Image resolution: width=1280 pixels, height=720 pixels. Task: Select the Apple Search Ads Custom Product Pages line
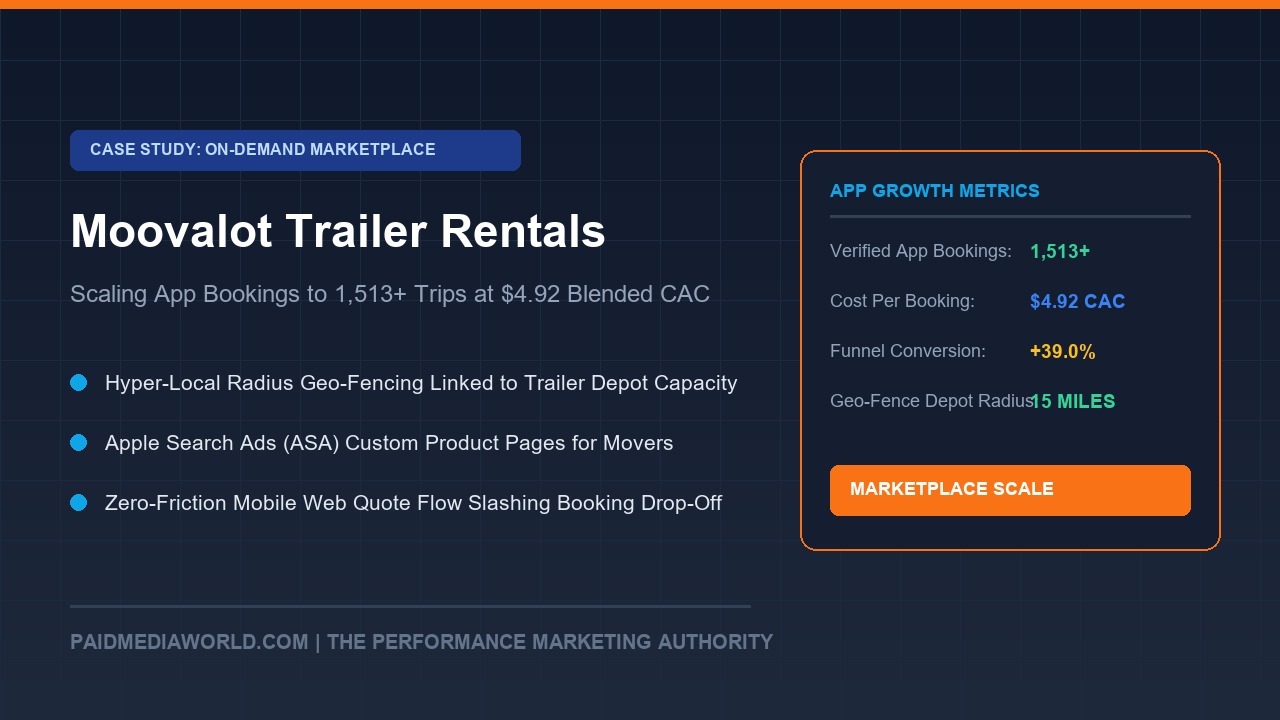click(389, 443)
